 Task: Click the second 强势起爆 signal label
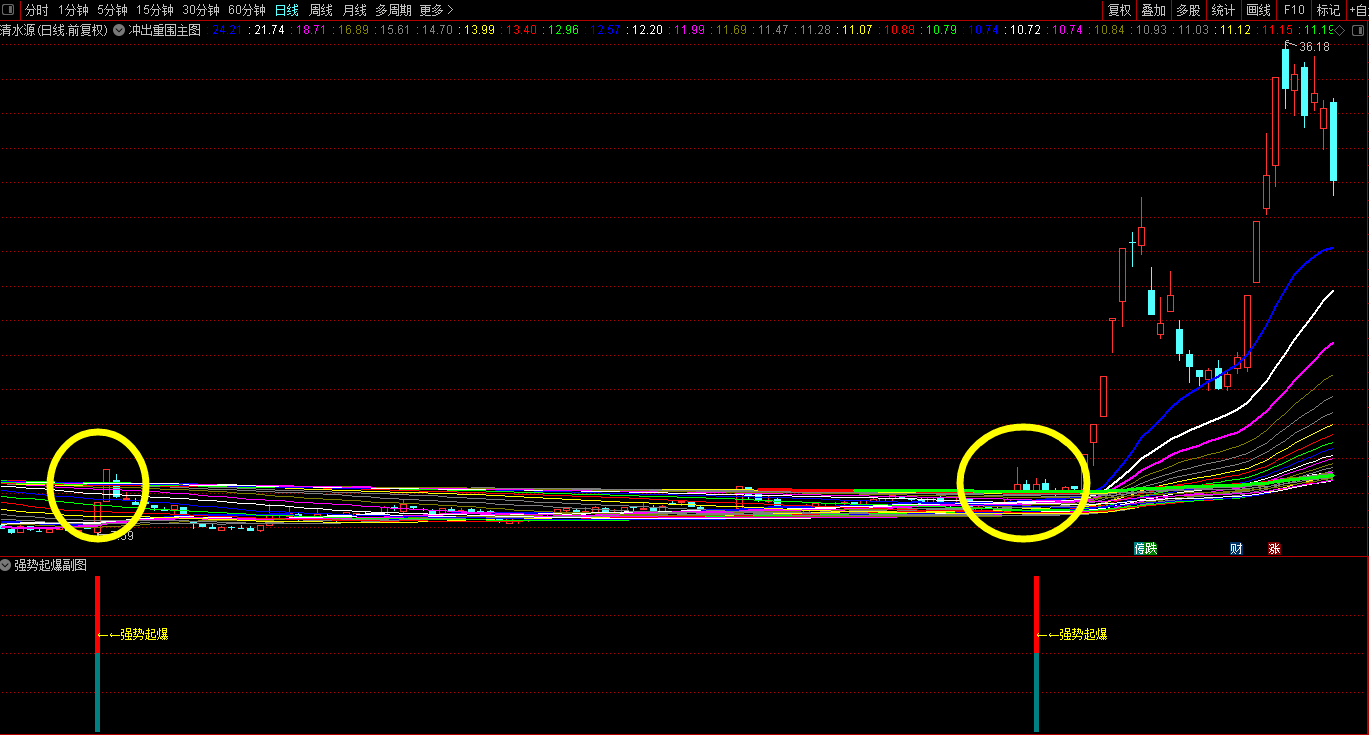1083,634
